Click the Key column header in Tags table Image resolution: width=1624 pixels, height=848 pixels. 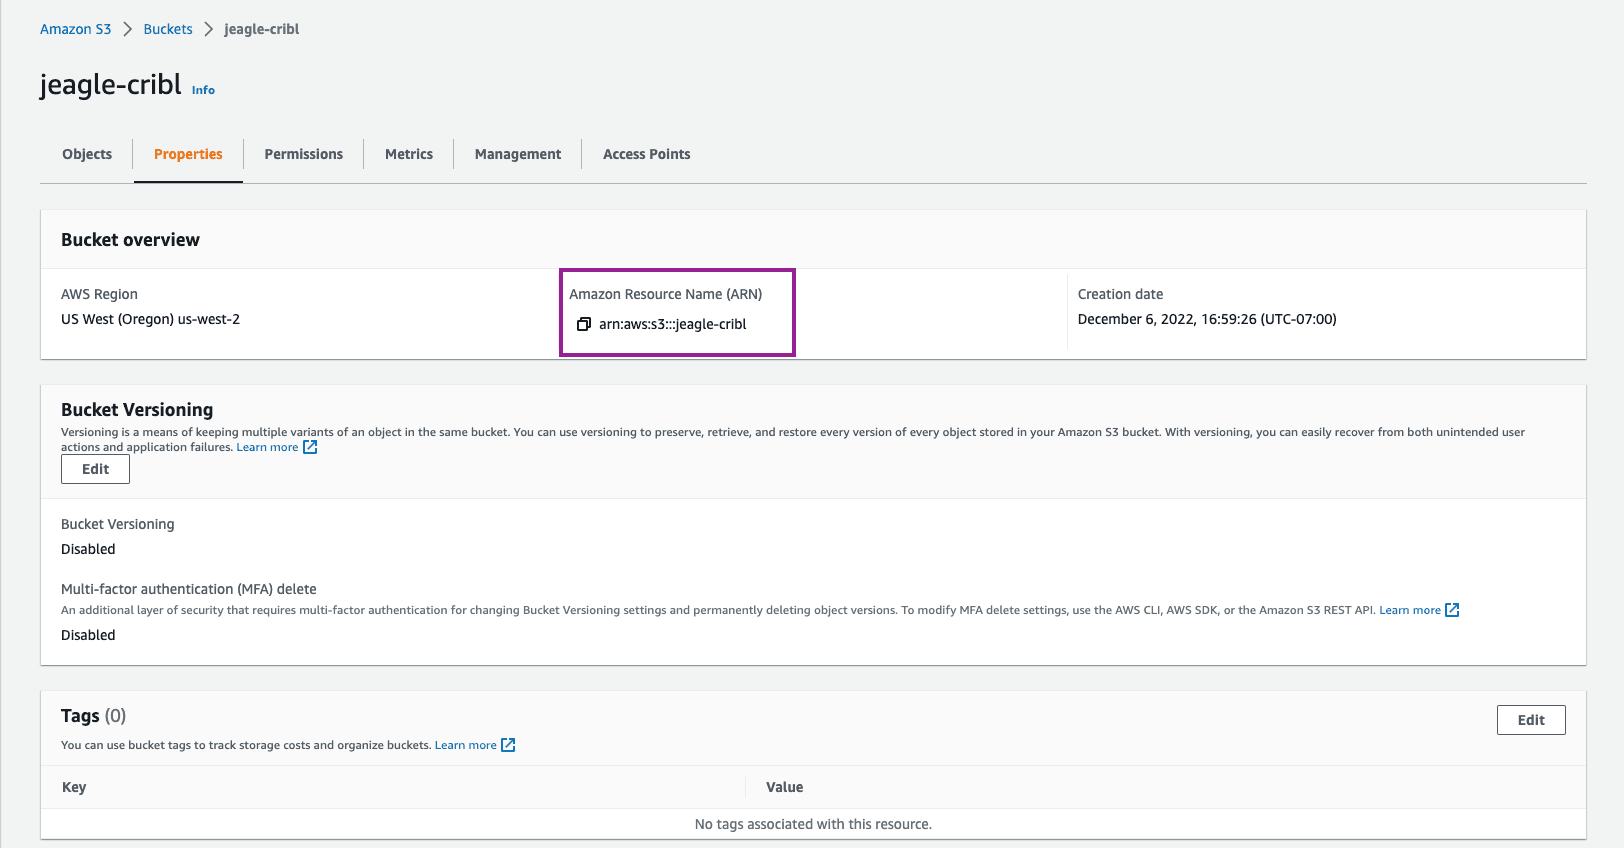coord(74,787)
